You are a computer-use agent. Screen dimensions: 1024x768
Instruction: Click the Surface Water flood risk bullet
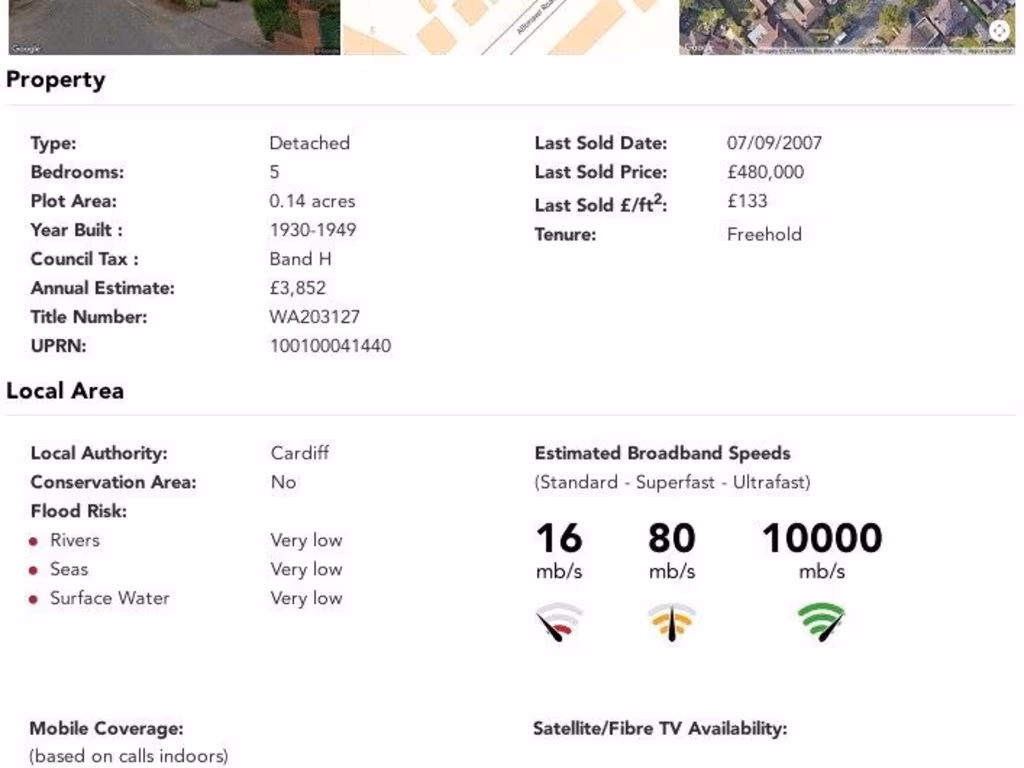[x=33, y=599]
